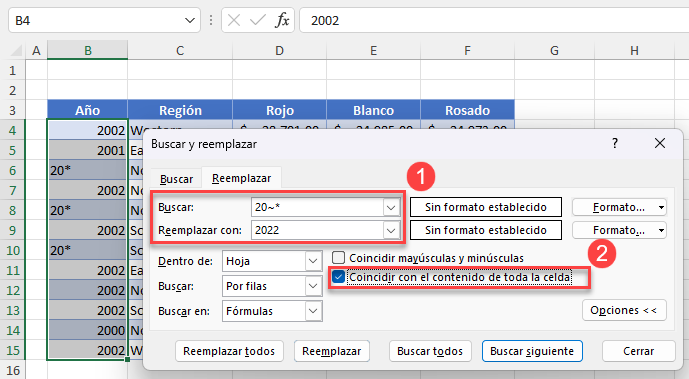Click the Blanco header cell
Image resolution: width=689 pixels, height=379 pixels.
click(x=374, y=110)
